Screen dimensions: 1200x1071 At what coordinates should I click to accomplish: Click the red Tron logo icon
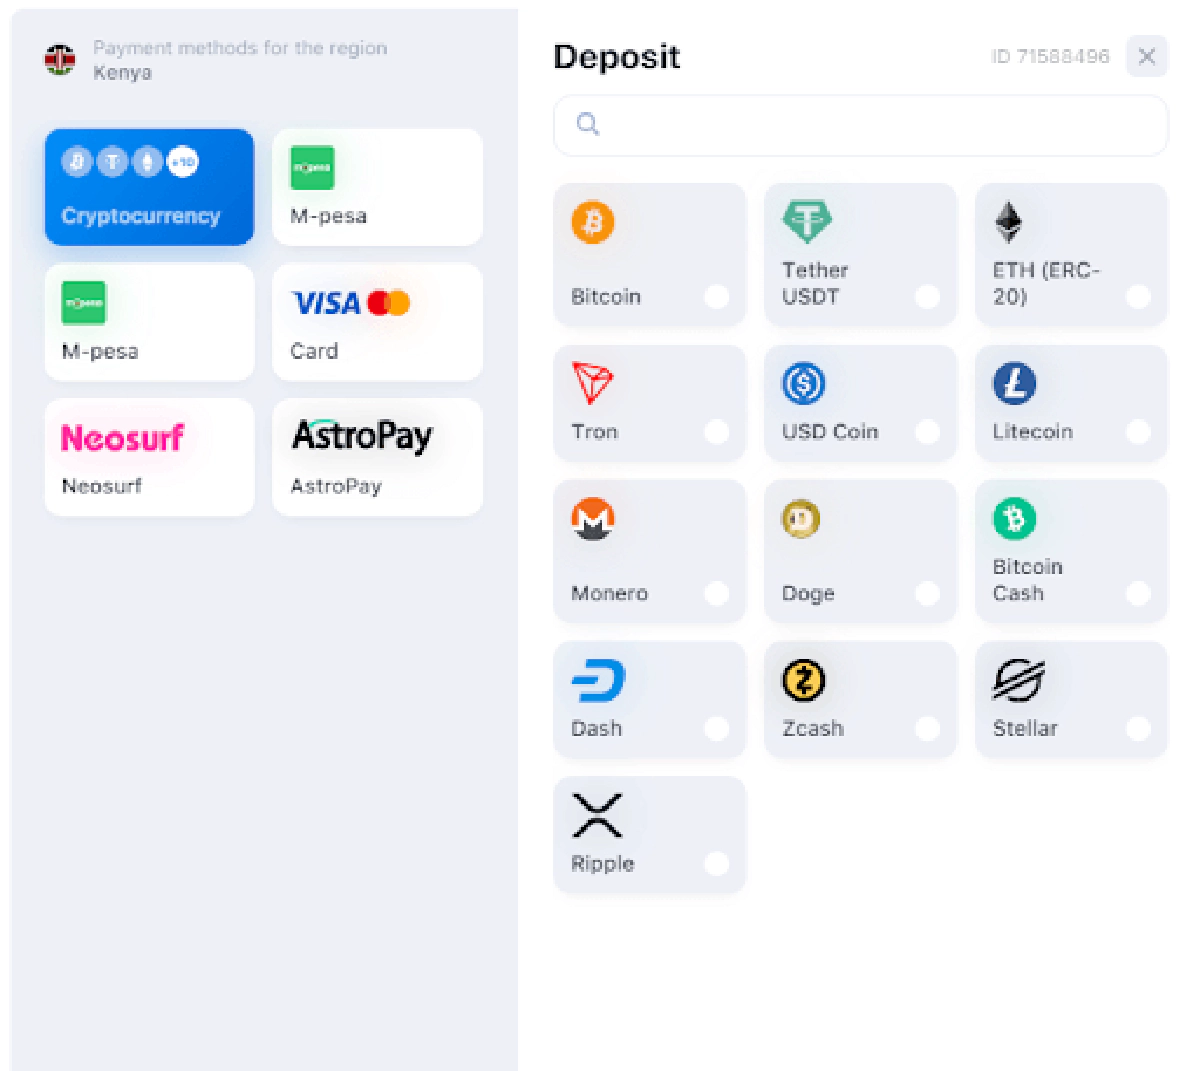tap(592, 383)
